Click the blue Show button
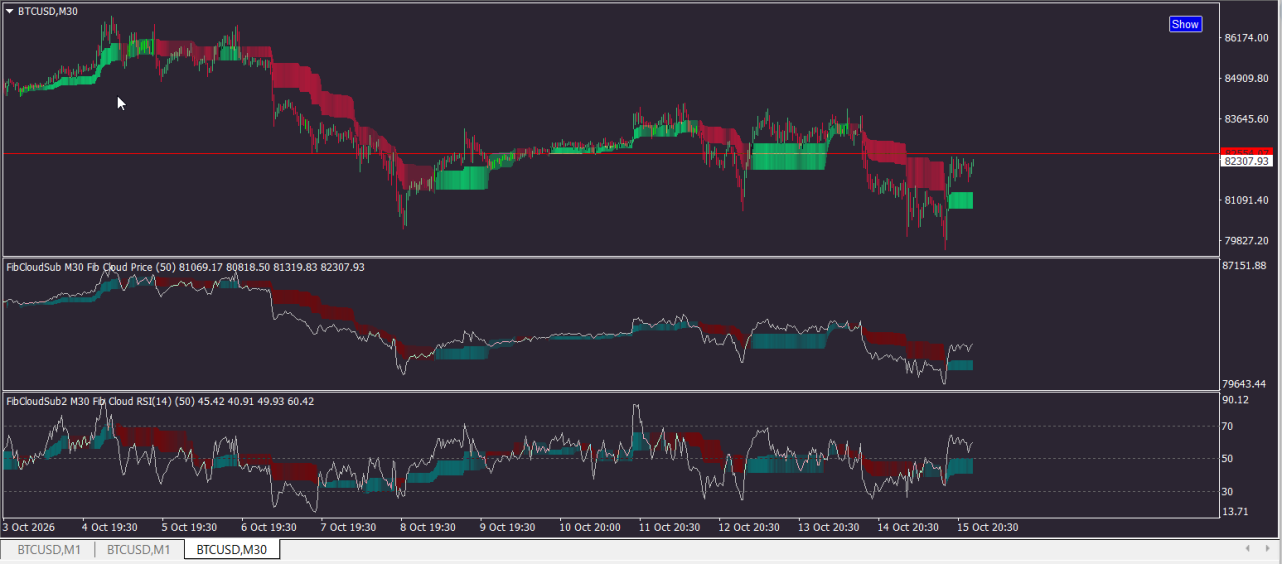 (1185, 24)
